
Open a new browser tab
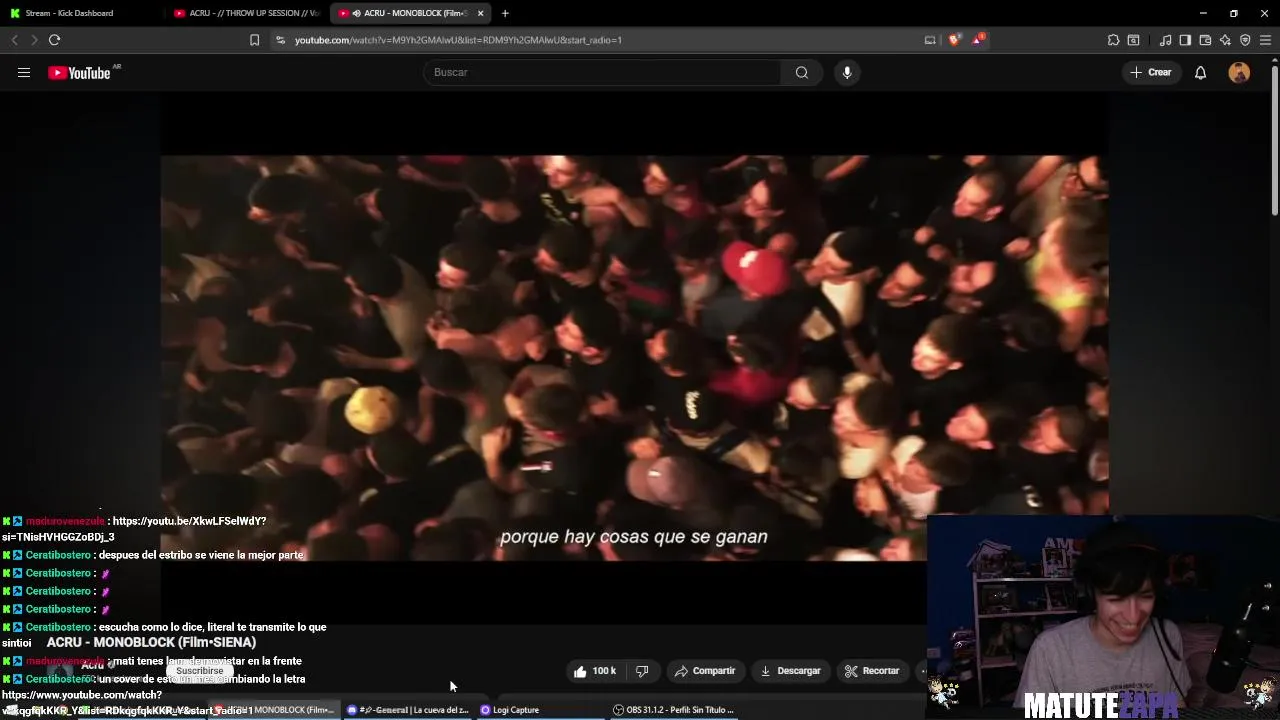tap(505, 13)
